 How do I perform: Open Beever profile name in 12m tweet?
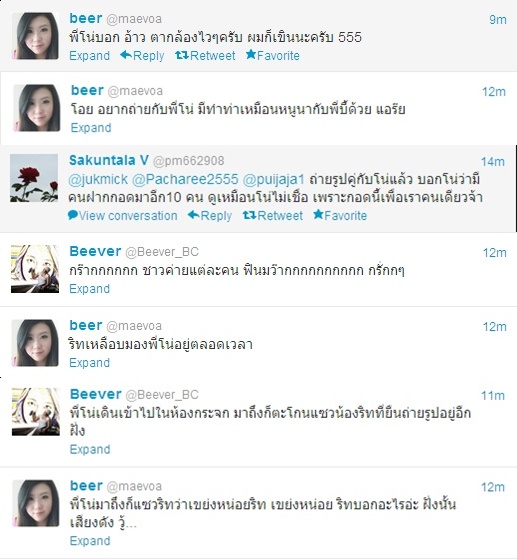(95, 251)
